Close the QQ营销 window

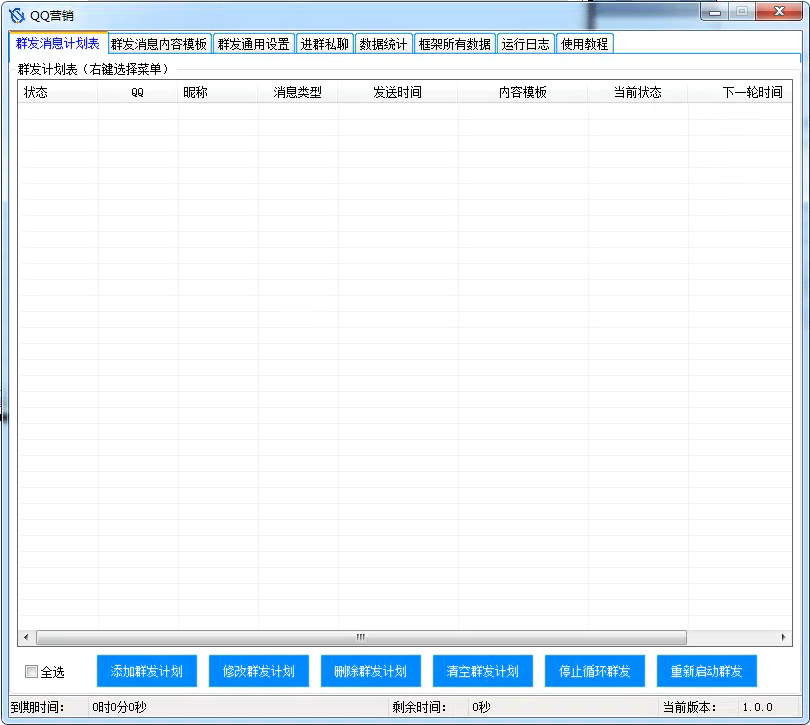(x=779, y=12)
